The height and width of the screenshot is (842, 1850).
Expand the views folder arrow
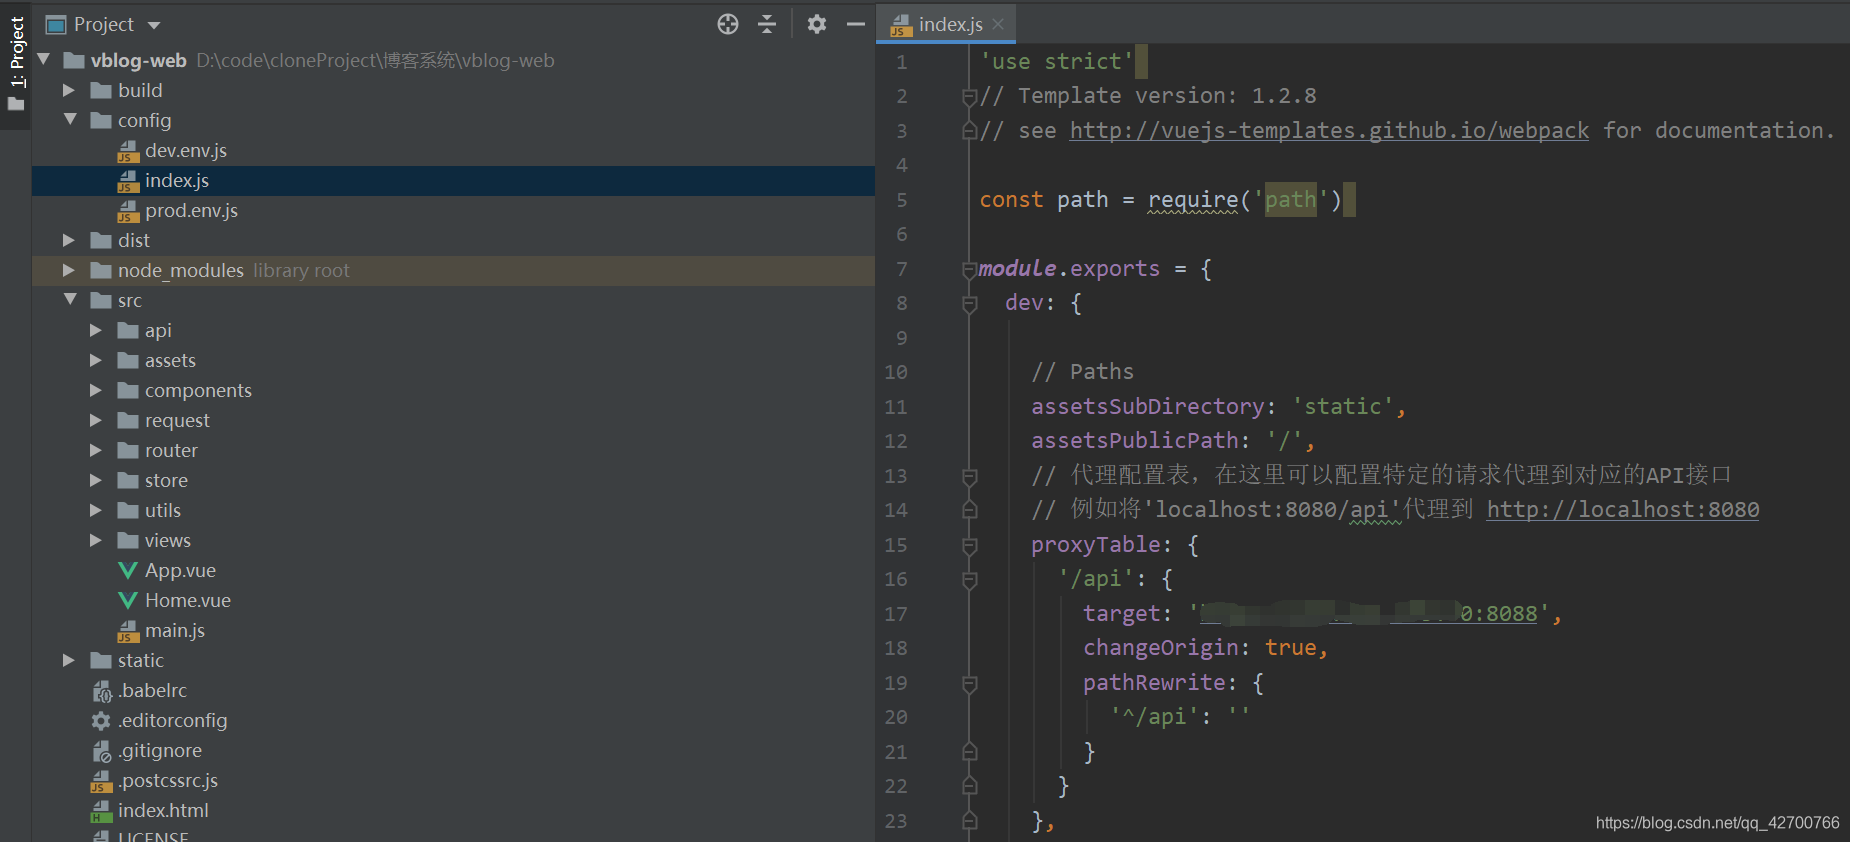96,540
